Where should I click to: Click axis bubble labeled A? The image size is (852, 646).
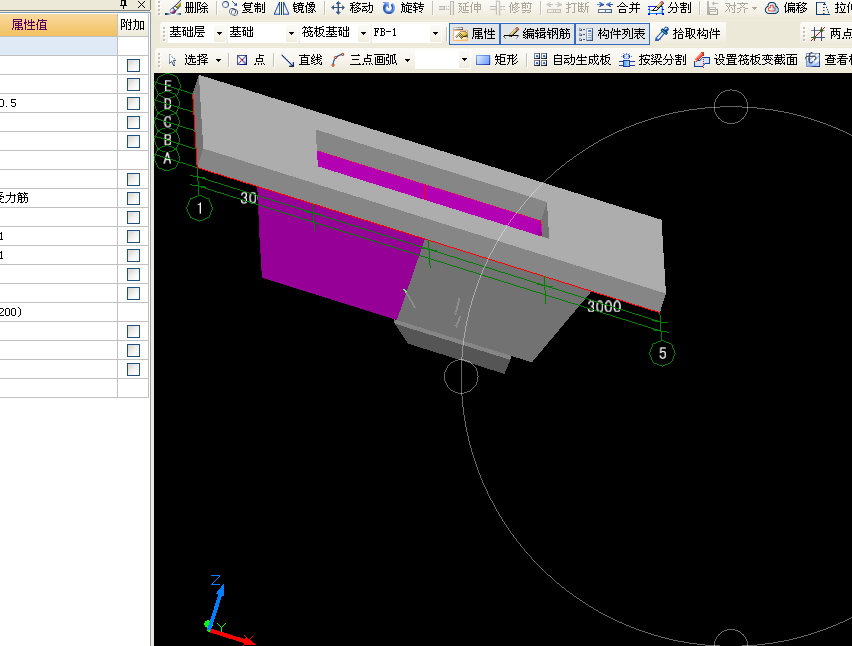click(x=167, y=159)
